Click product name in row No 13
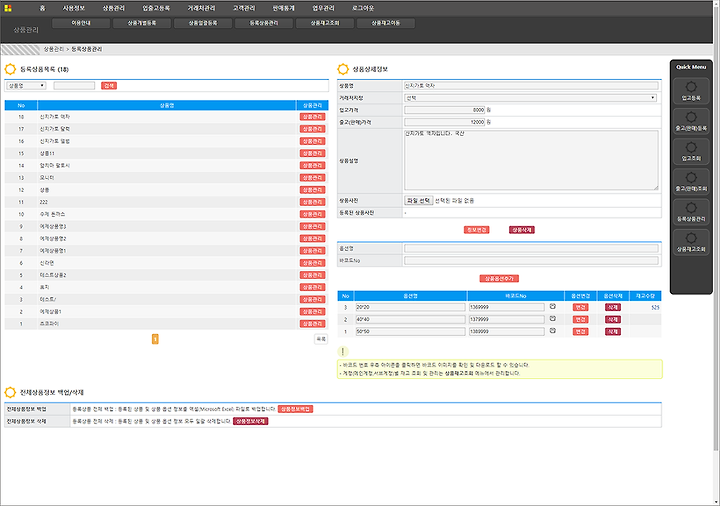The height and width of the screenshot is (506, 720). coord(47,178)
